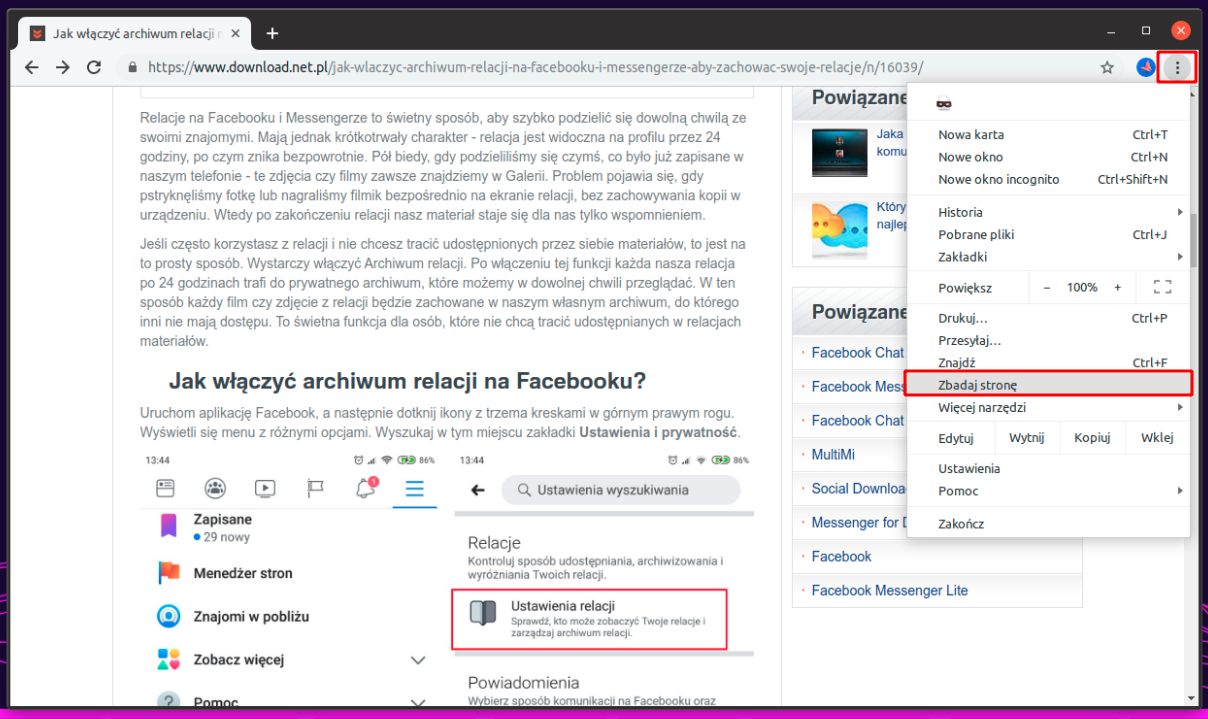
Task: Select 'Nowe okno' menu item
Action: point(1048,157)
